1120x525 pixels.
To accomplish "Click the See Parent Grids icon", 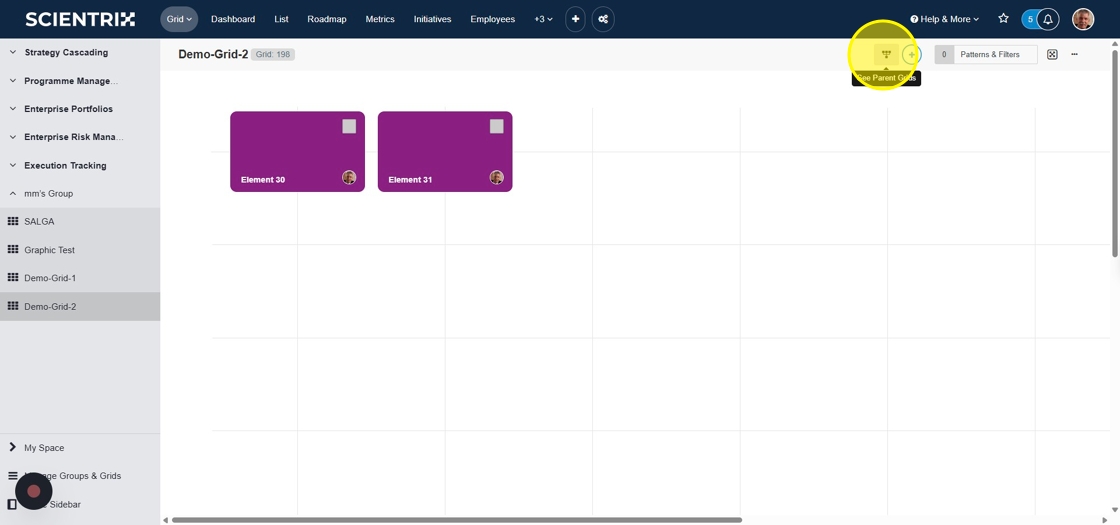I will point(886,55).
